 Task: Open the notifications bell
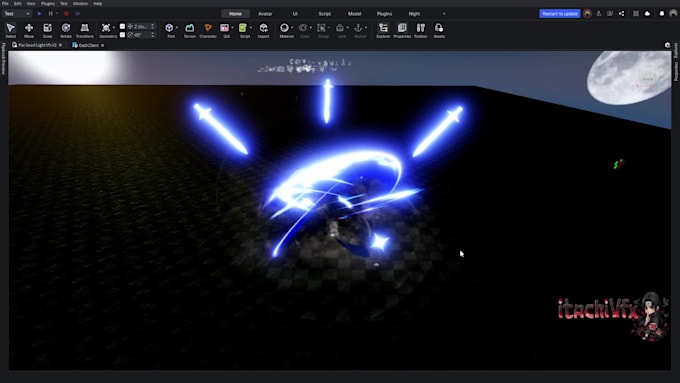pos(662,14)
